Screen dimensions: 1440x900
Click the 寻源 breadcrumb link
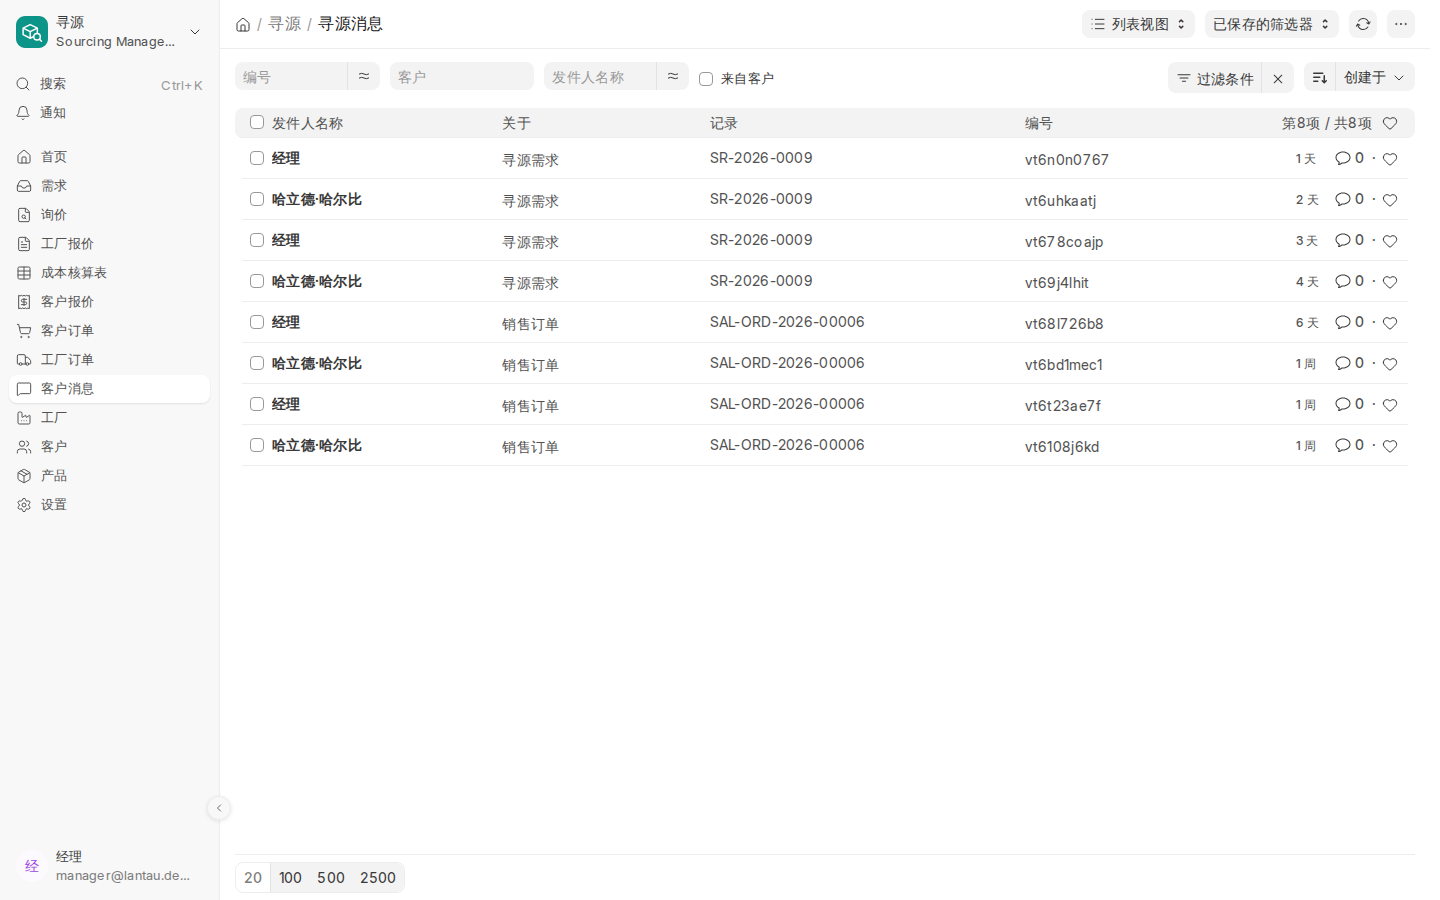(284, 24)
